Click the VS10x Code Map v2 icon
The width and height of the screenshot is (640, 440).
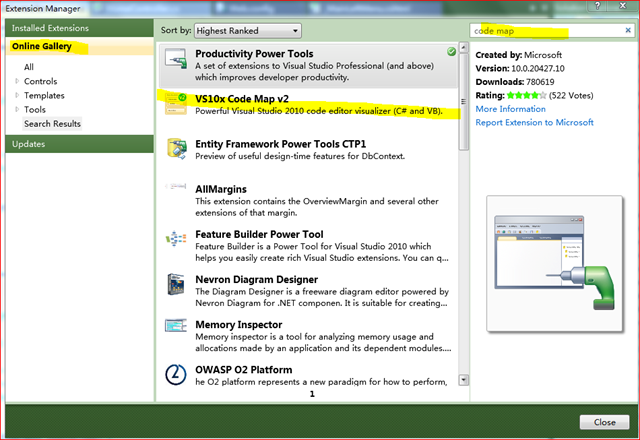tap(177, 104)
